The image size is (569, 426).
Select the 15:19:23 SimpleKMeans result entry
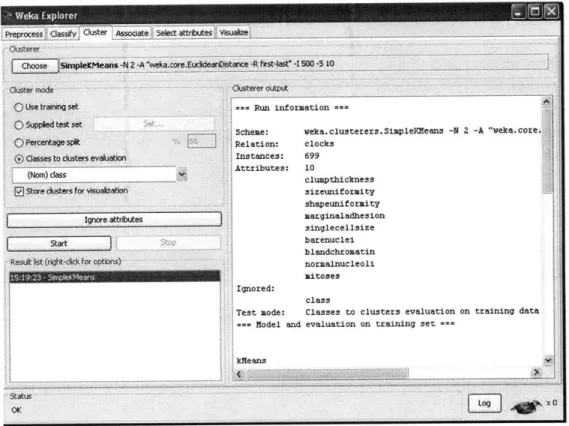tap(115, 277)
